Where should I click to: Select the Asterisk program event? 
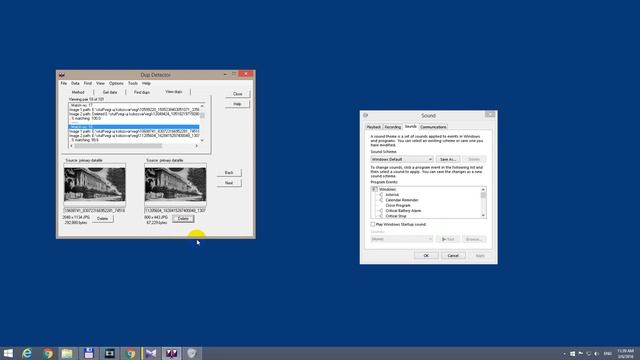pos(392,195)
